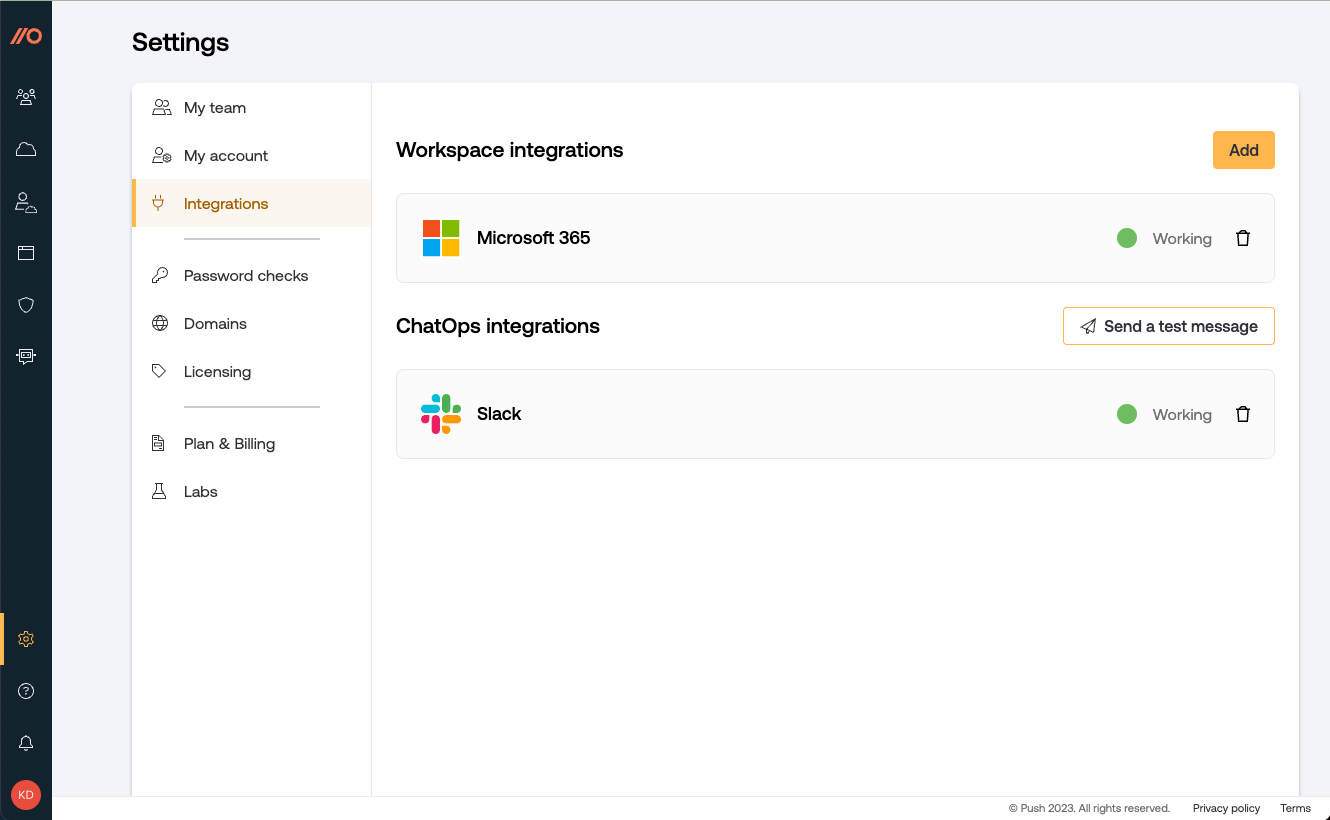The image size is (1330, 820).
Task: Open the Privacy policy link
Action: (1226, 808)
